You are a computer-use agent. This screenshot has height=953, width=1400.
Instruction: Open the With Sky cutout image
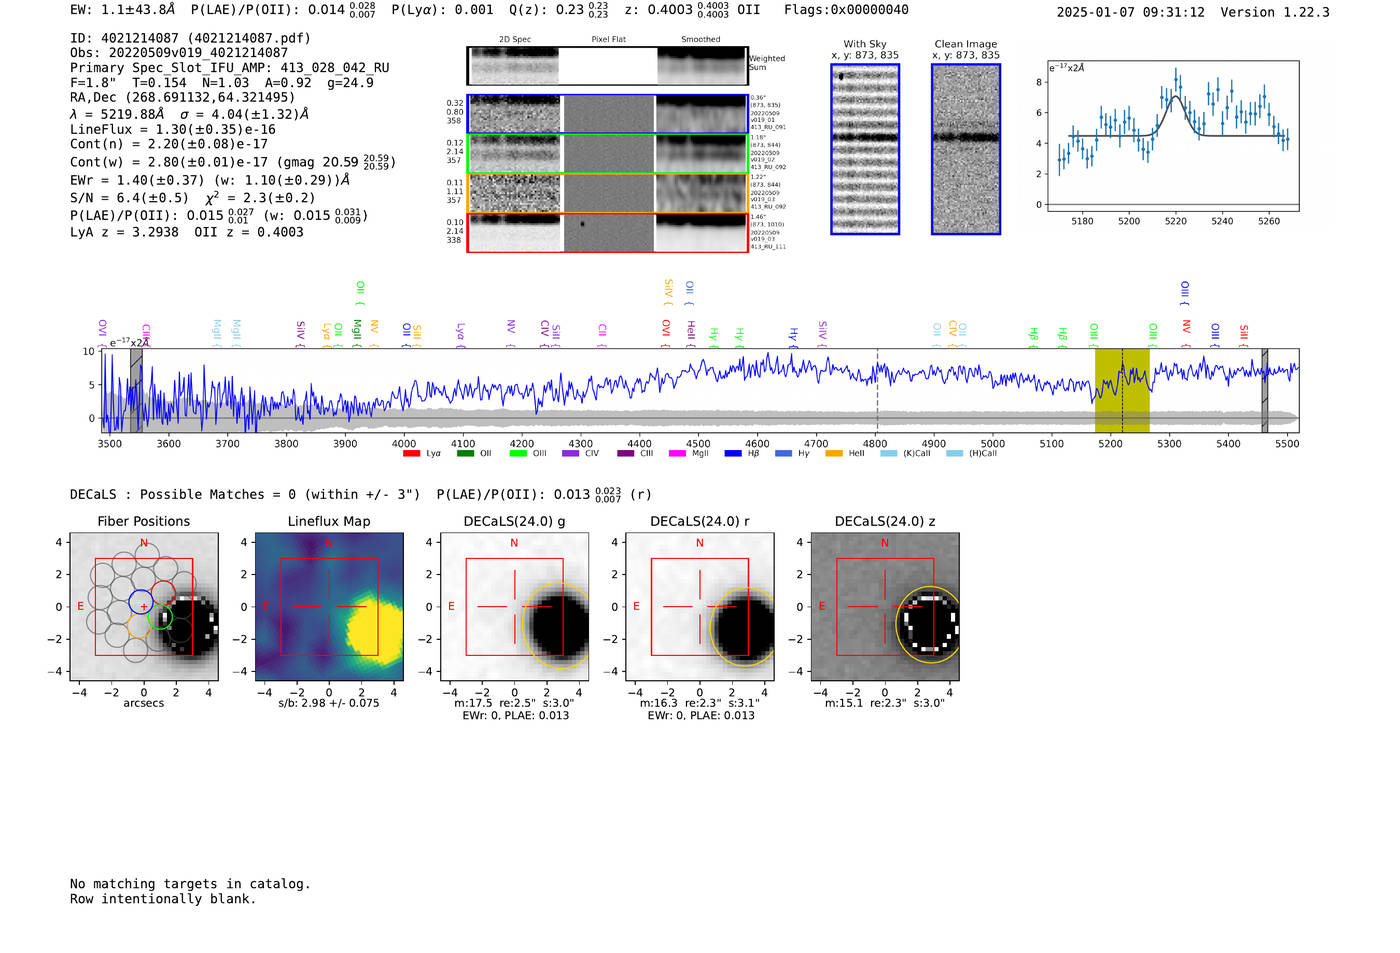click(x=865, y=149)
